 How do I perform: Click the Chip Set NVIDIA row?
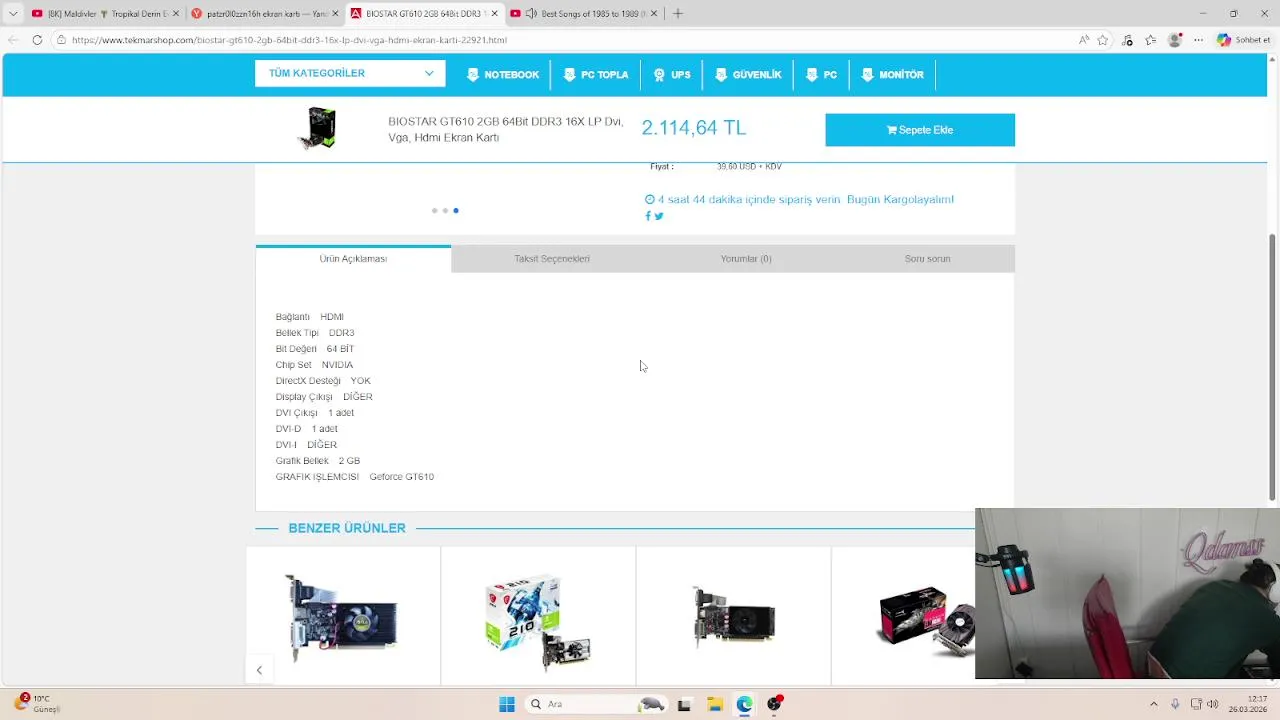point(314,365)
